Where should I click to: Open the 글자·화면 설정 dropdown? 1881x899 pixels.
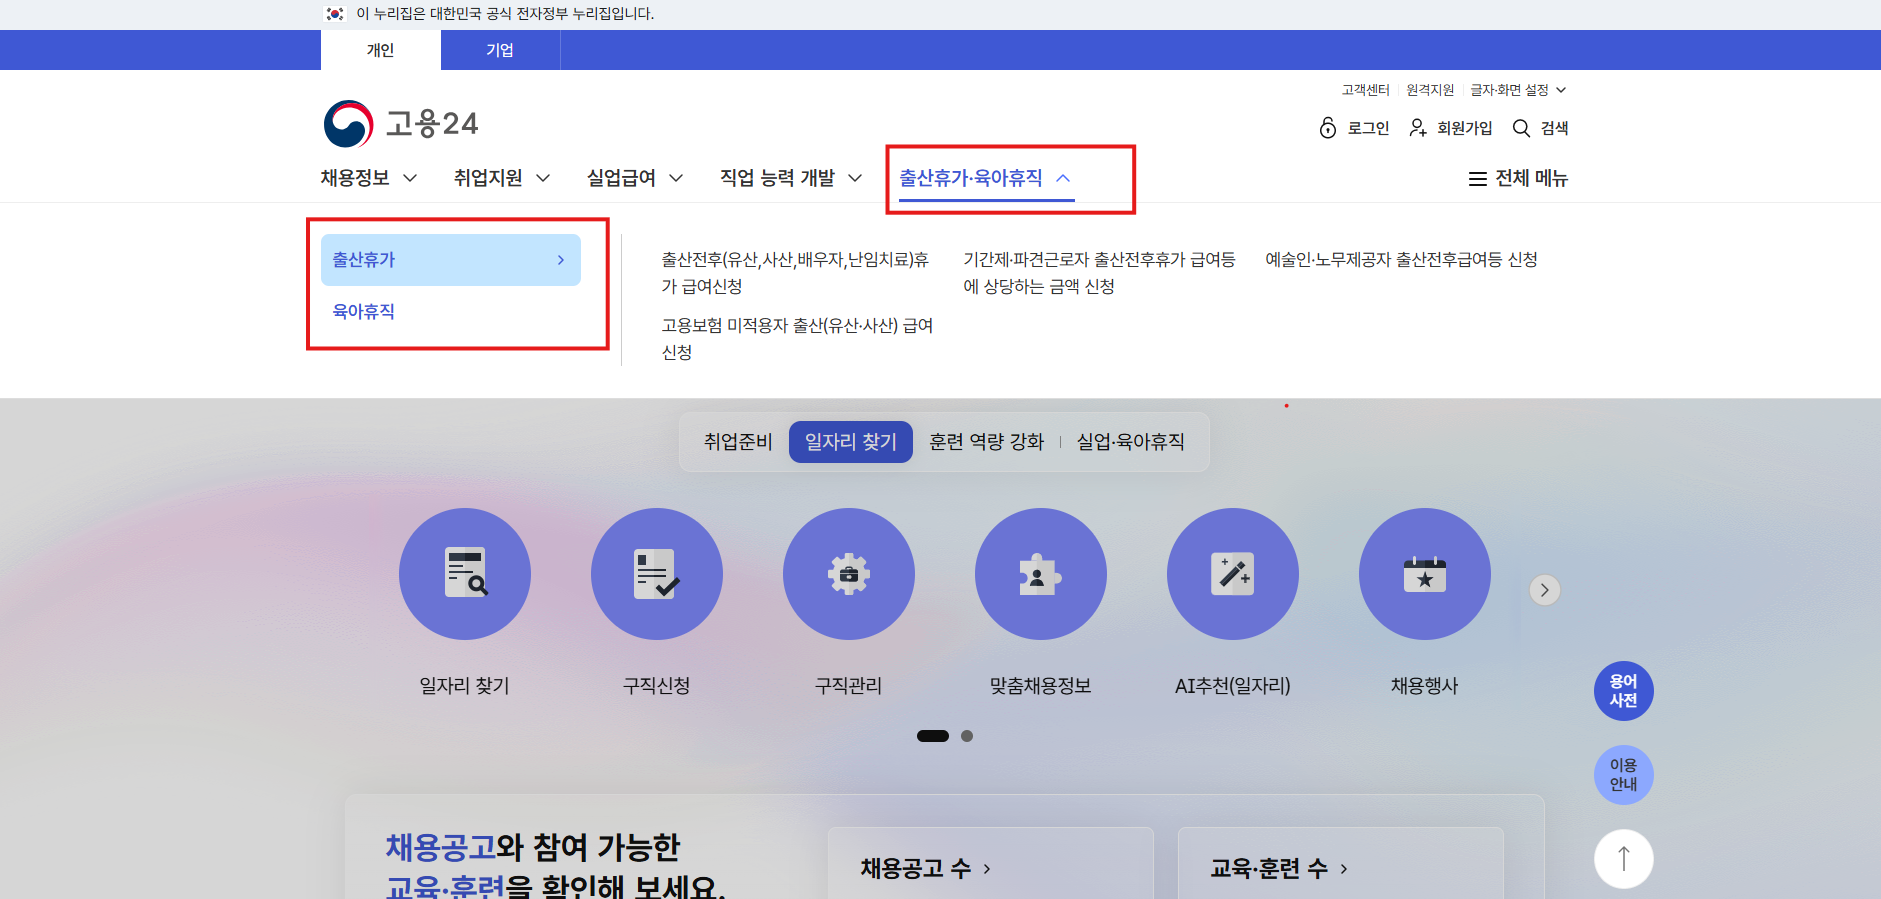[x=1518, y=90]
